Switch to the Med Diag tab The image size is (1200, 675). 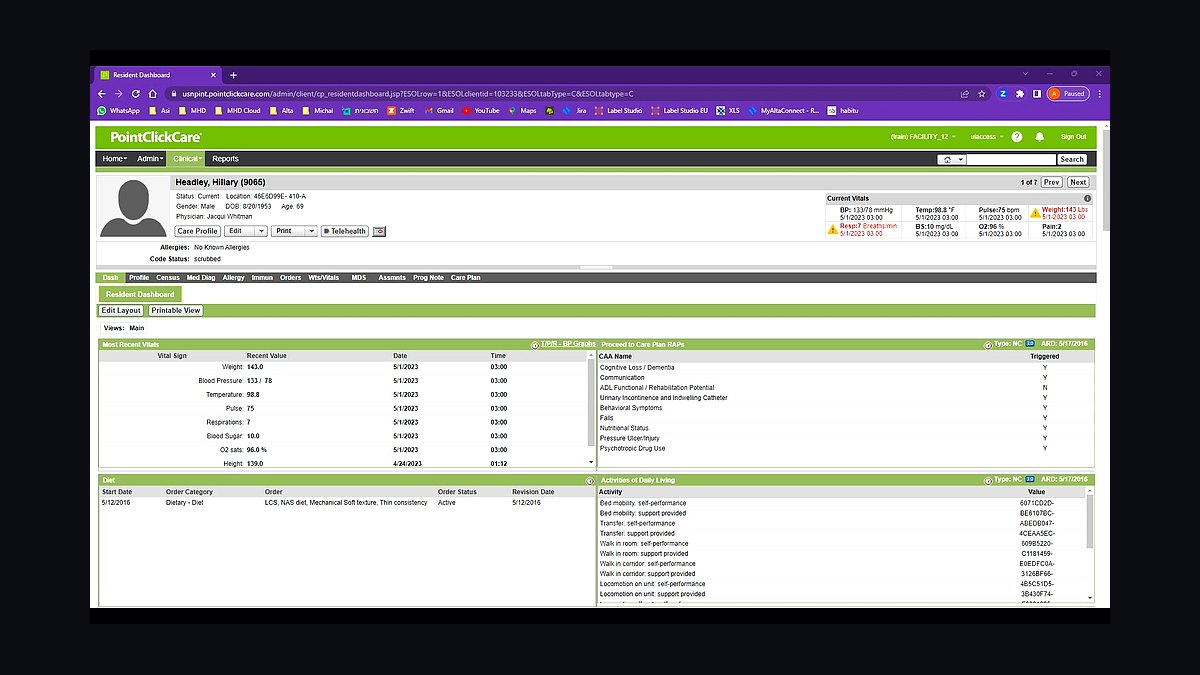(x=201, y=278)
